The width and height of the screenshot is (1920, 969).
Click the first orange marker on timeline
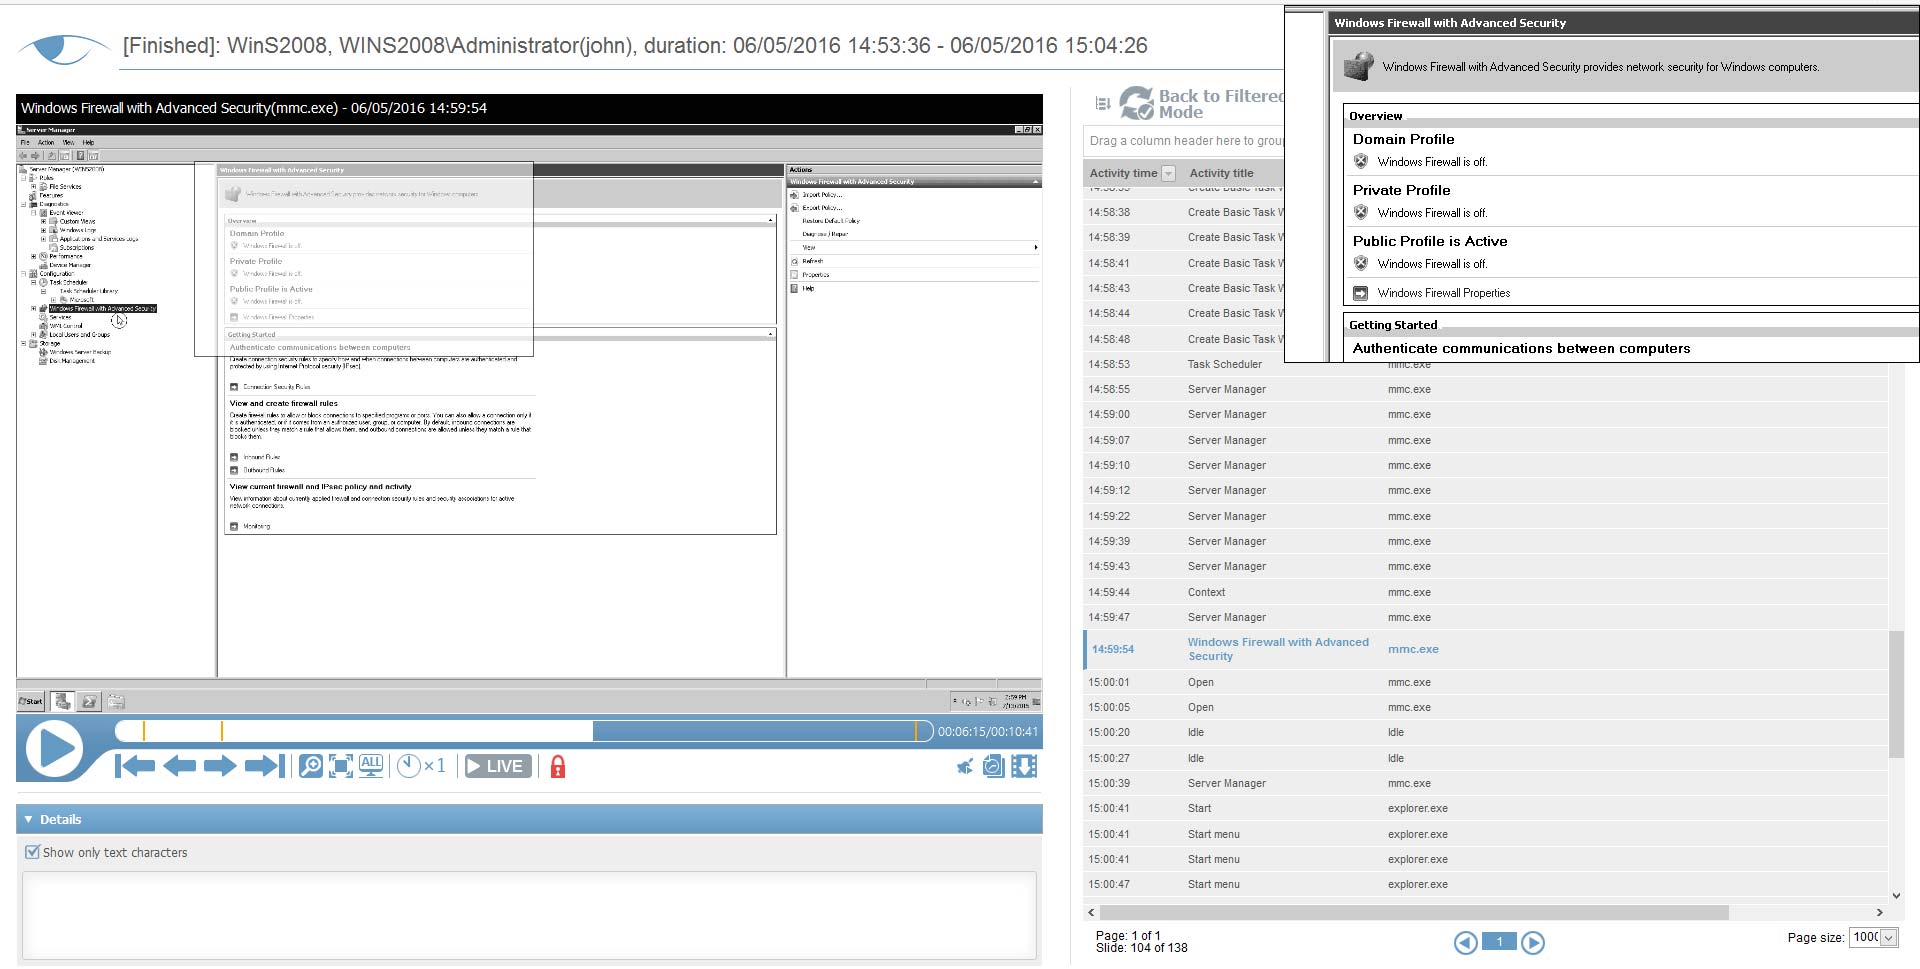pos(143,731)
